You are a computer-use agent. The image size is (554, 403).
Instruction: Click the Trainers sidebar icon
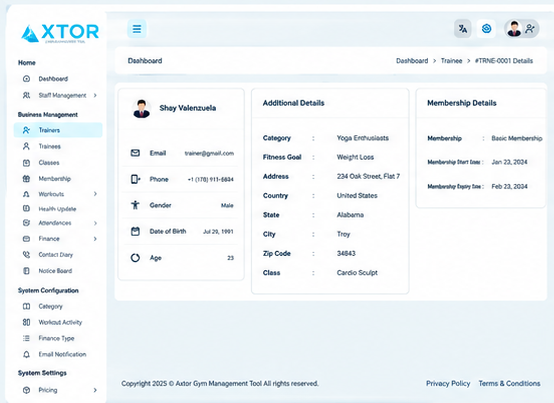pos(26,130)
